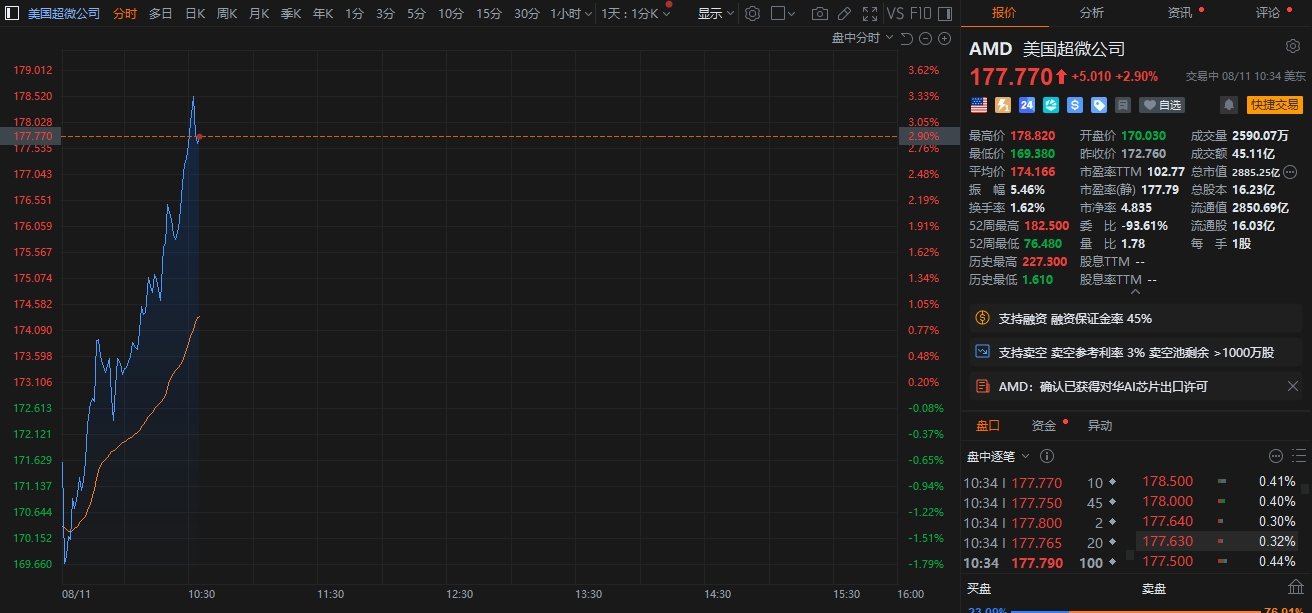Click the blue price tag badge
The image size is (1312, 613).
pos(1099,104)
